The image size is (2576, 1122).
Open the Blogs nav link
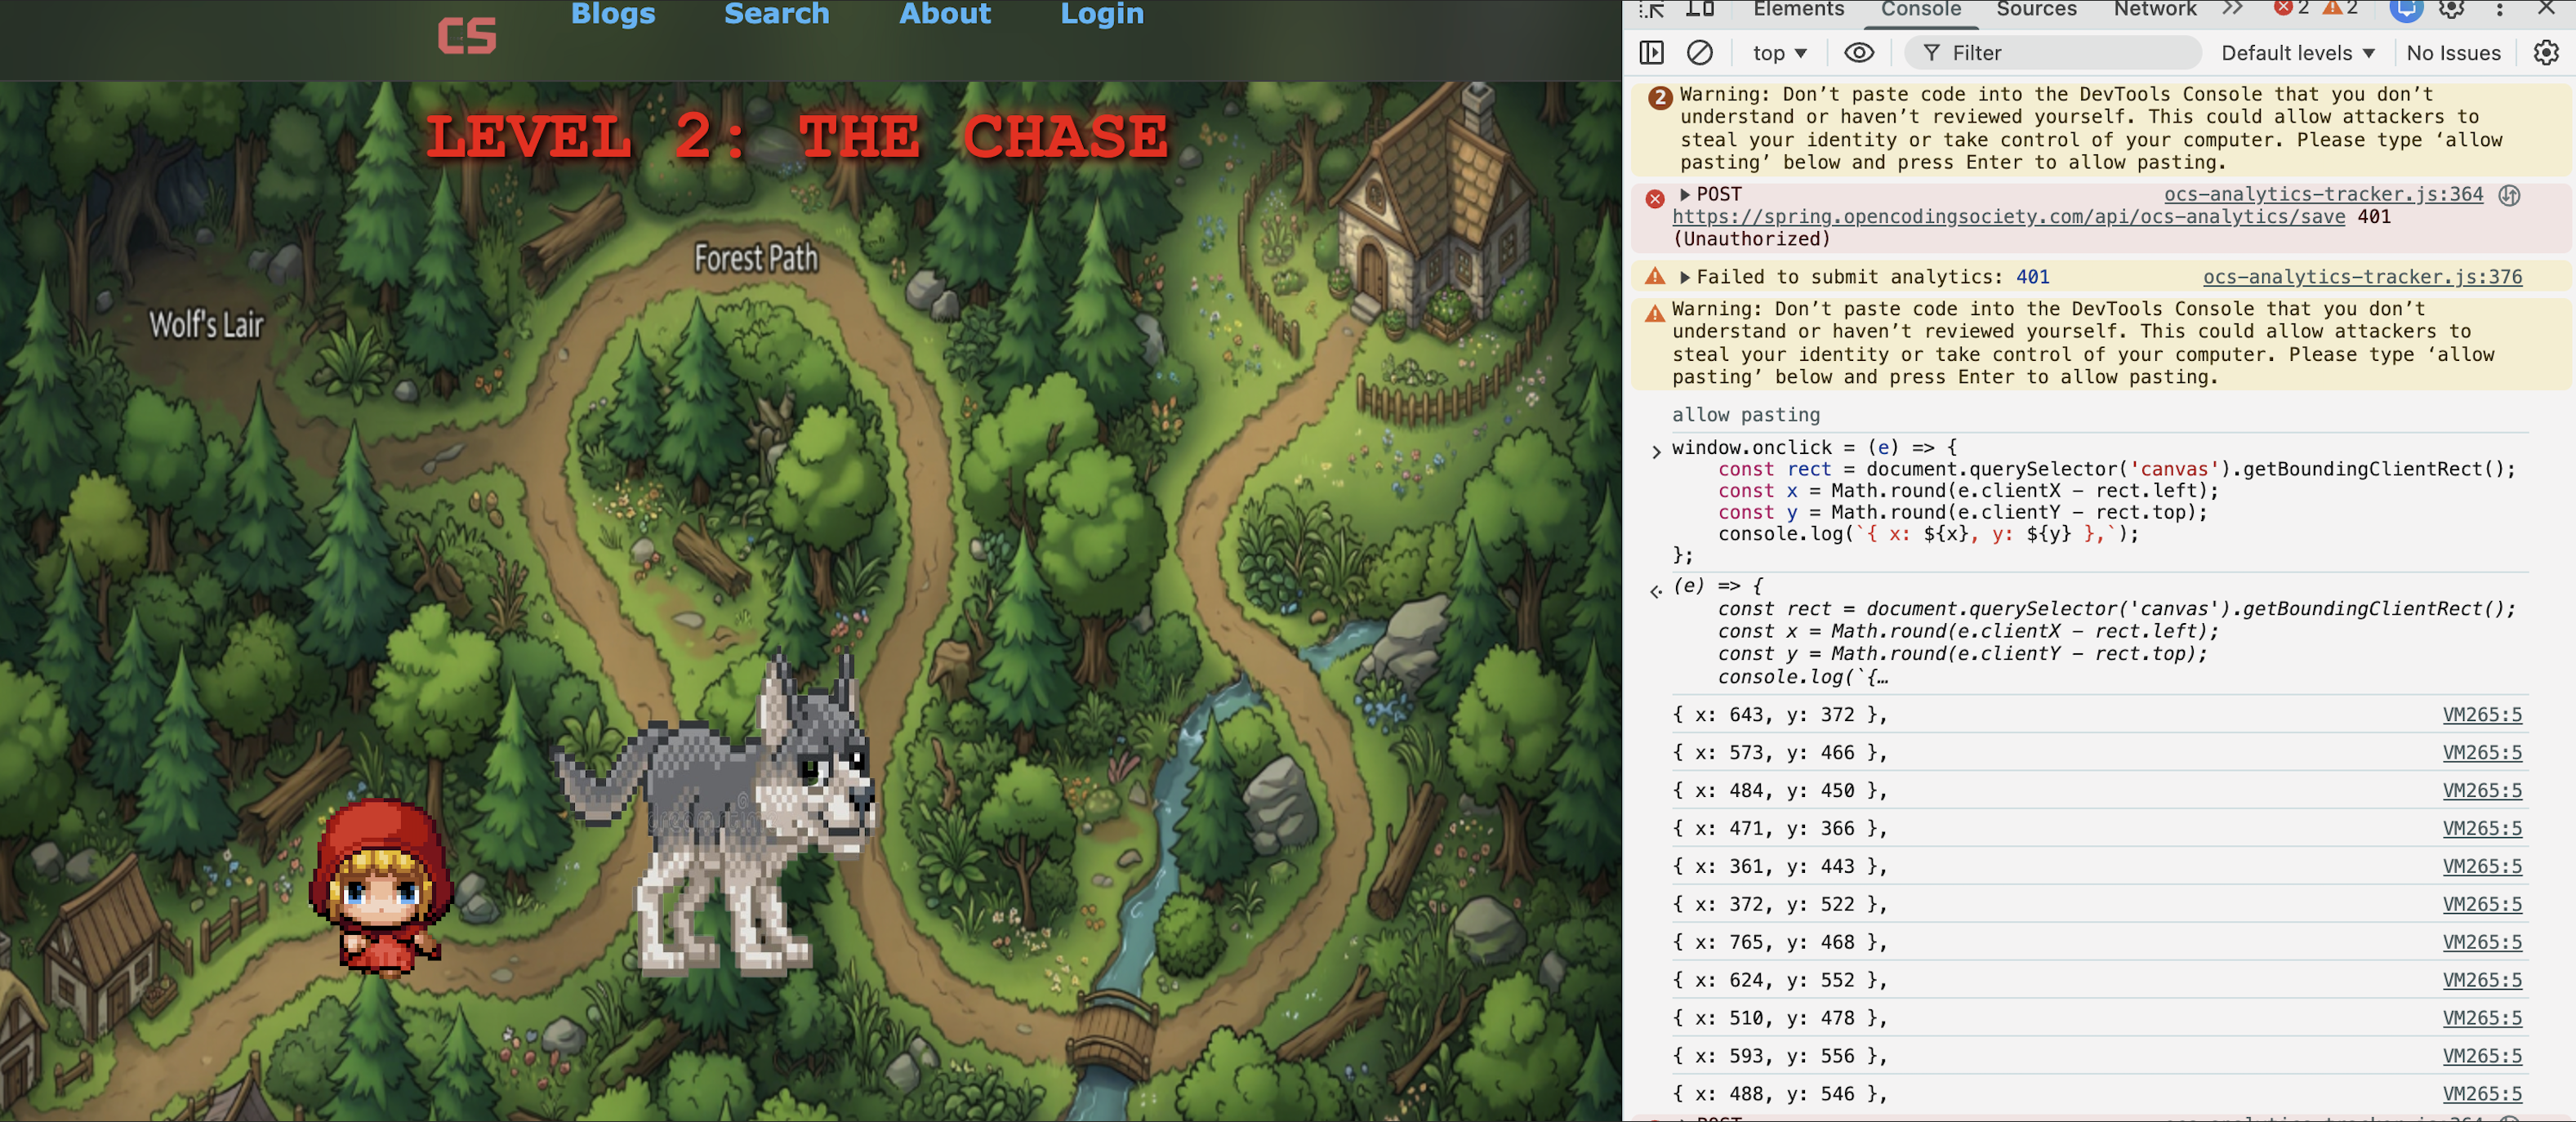click(613, 13)
